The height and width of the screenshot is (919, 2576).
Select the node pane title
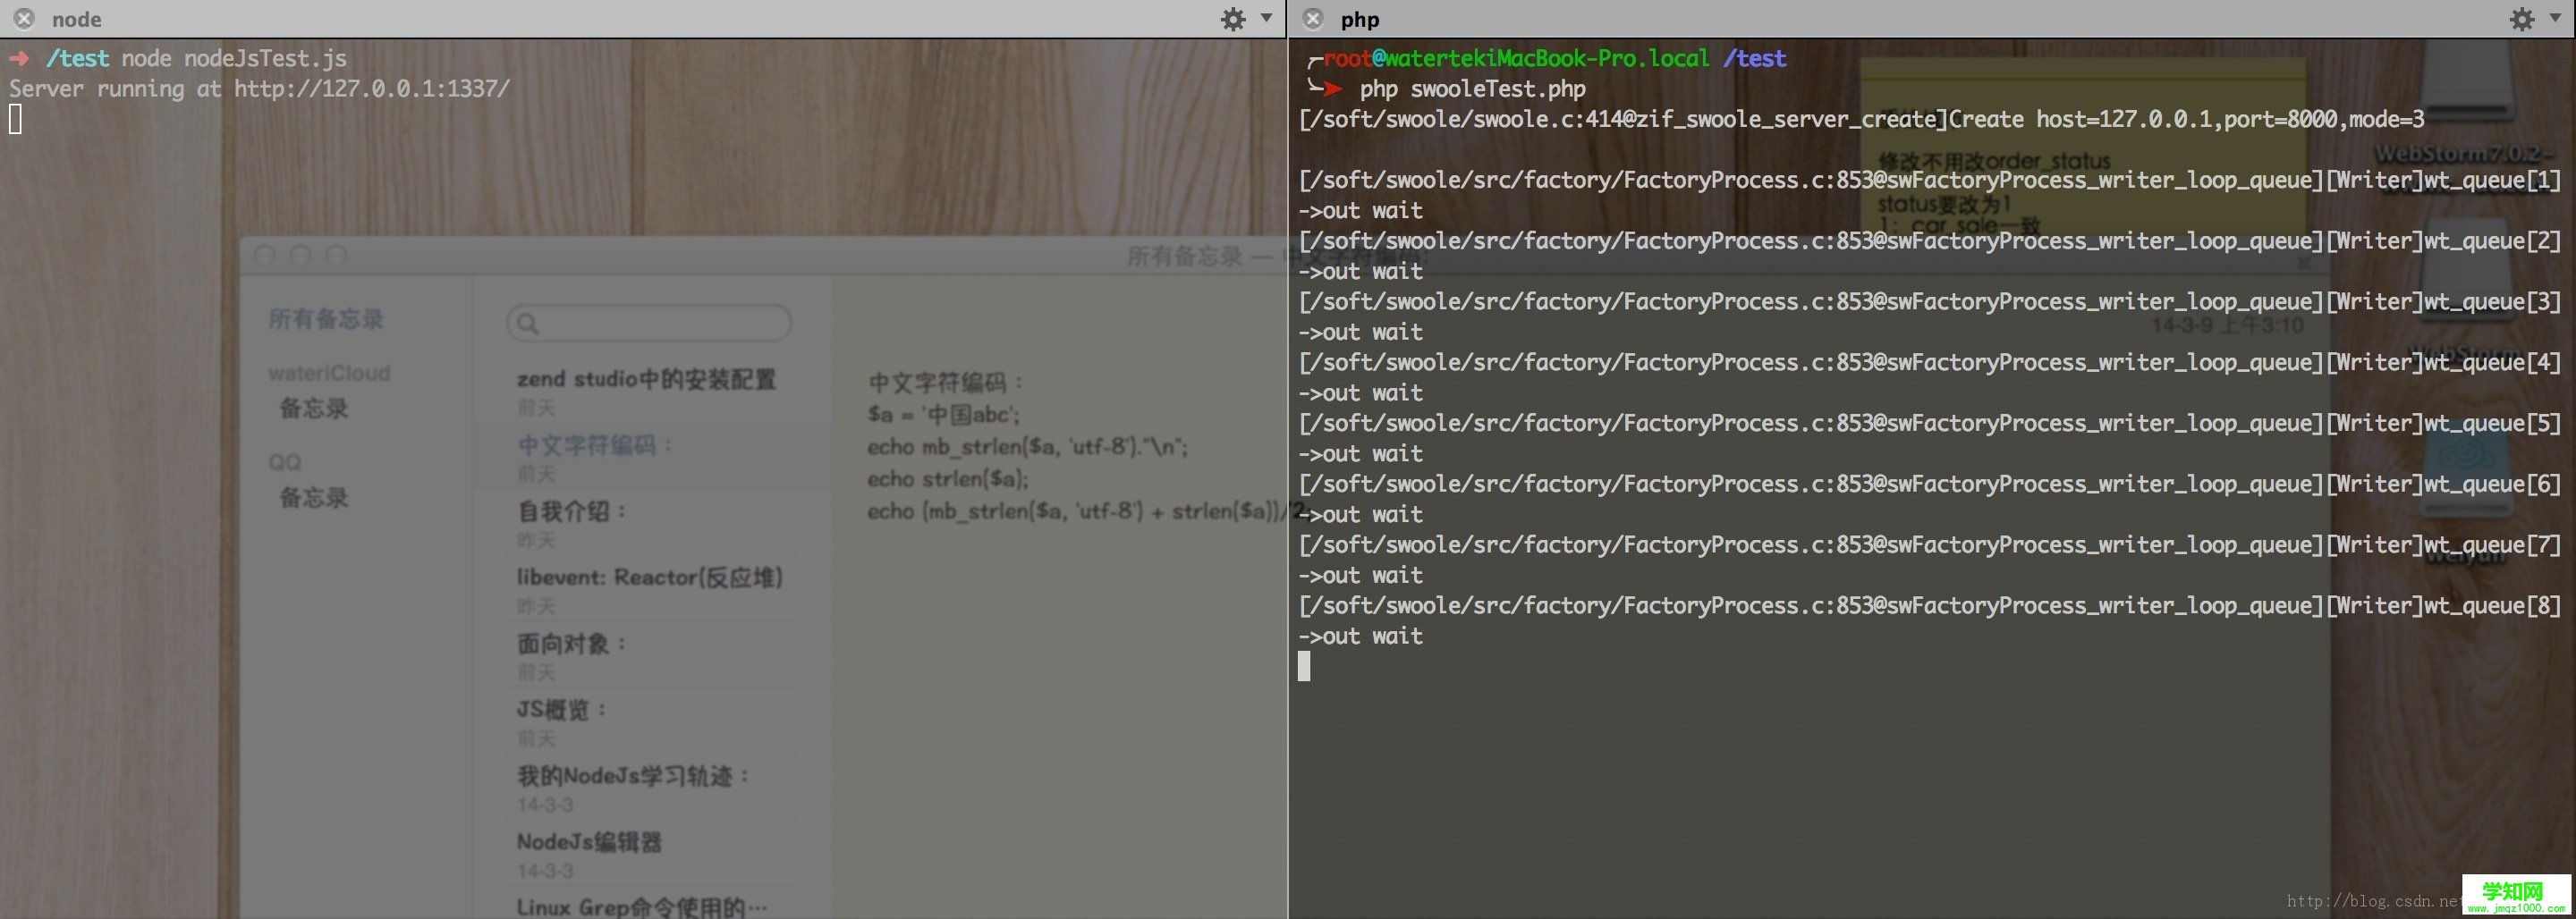click(x=77, y=19)
